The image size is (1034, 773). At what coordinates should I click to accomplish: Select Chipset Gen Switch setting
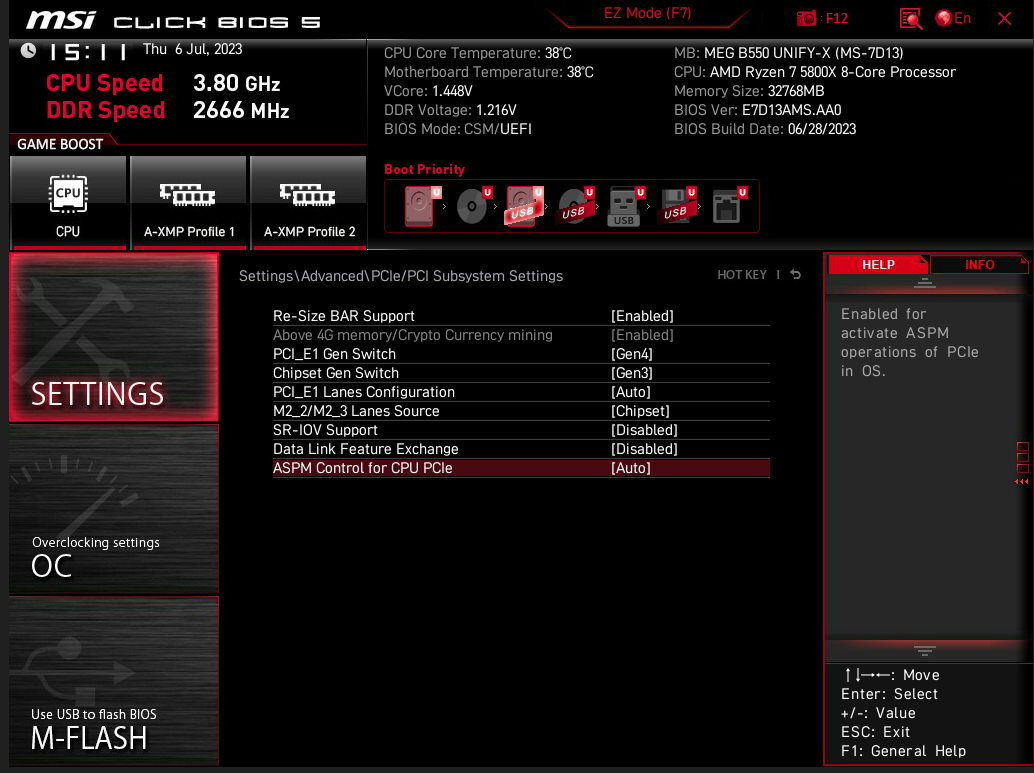coord(336,373)
